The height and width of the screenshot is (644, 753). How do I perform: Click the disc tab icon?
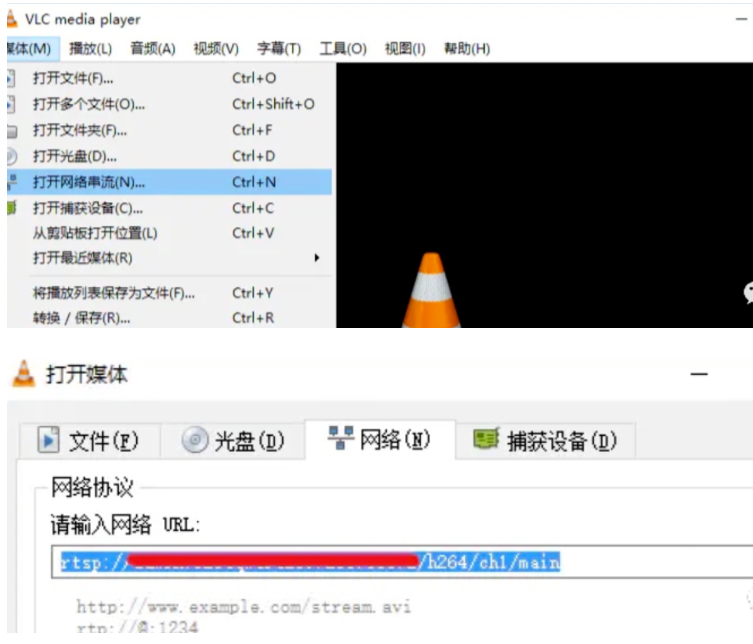point(195,441)
